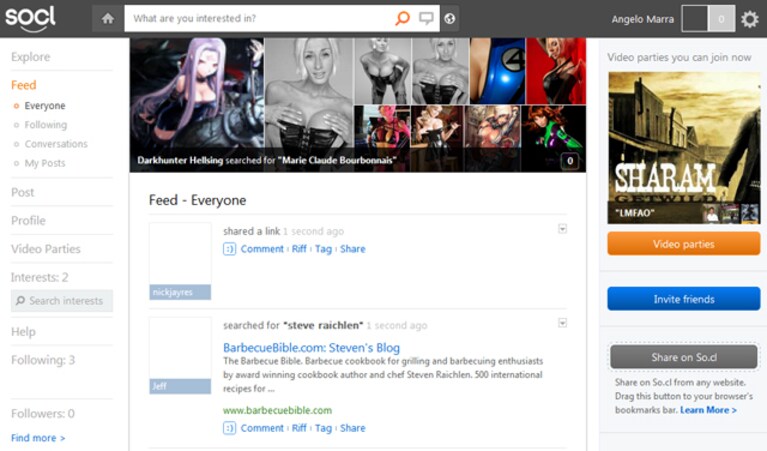
Task: Select Everyone feed filter
Action: click(x=45, y=106)
